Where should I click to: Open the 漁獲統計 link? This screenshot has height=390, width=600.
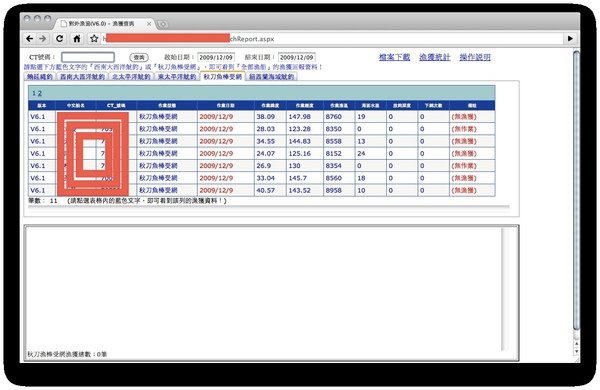tap(435, 57)
